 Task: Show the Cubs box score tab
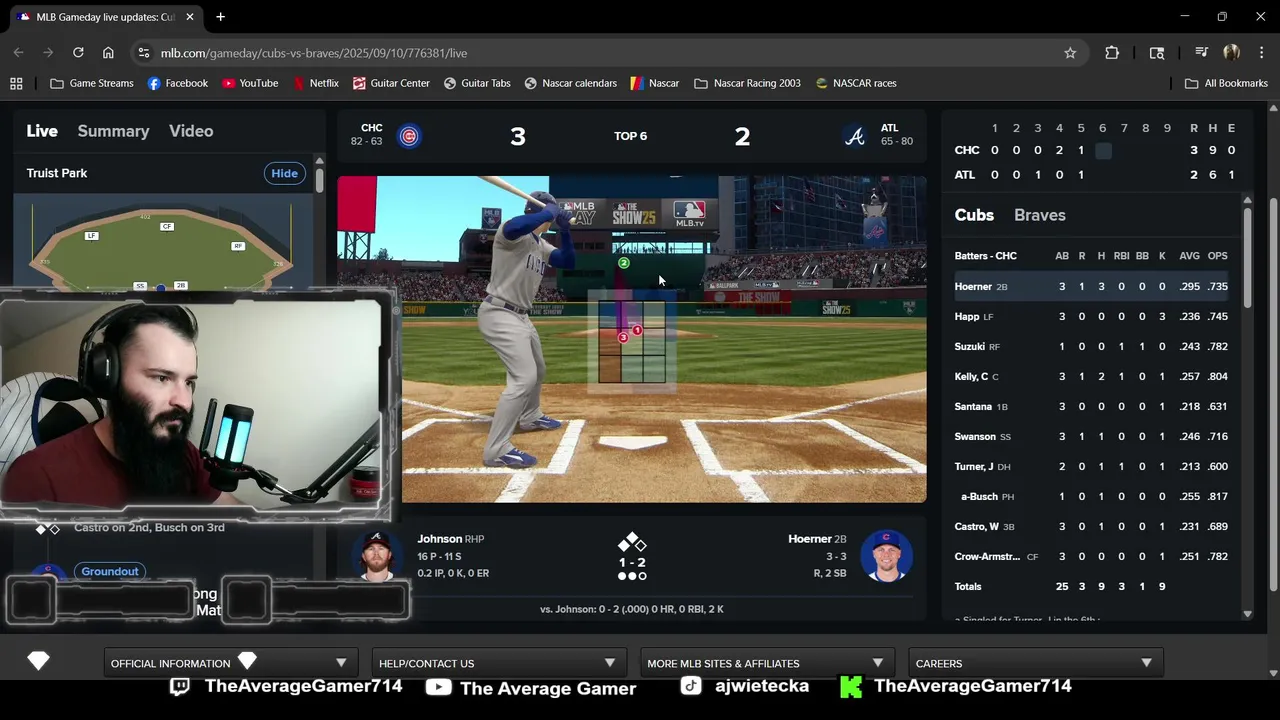974,215
